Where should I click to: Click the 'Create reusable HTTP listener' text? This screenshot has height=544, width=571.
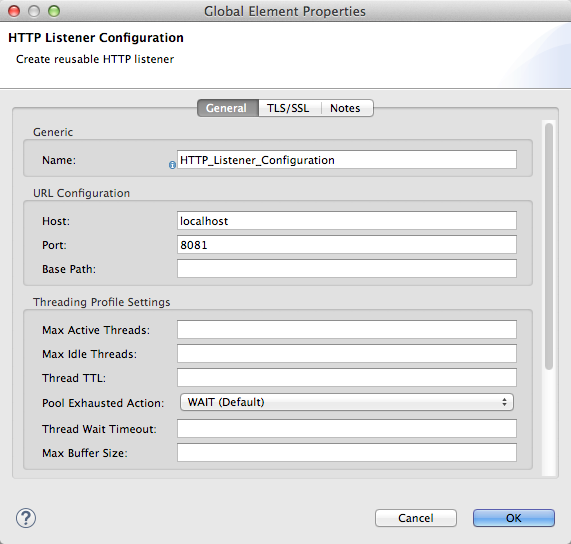[95, 59]
